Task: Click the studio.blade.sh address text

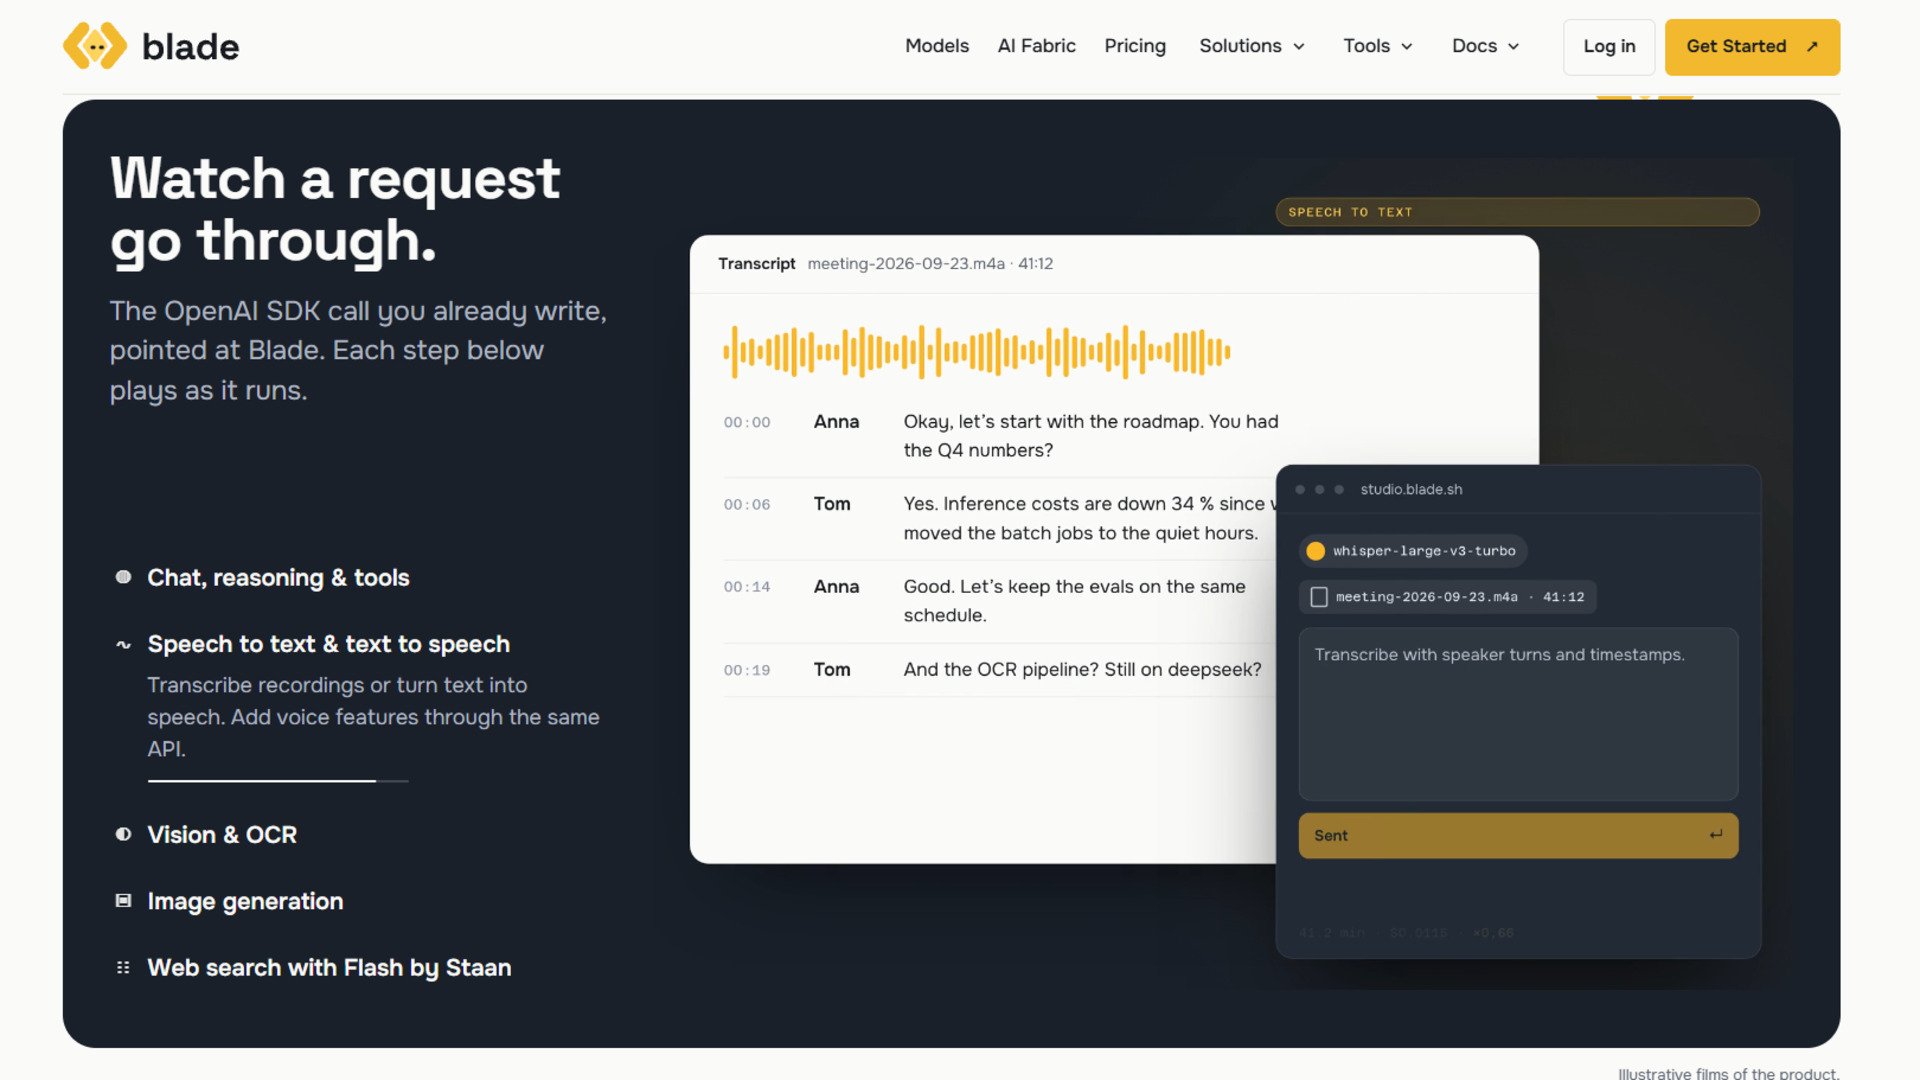Action: (1411, 490)
